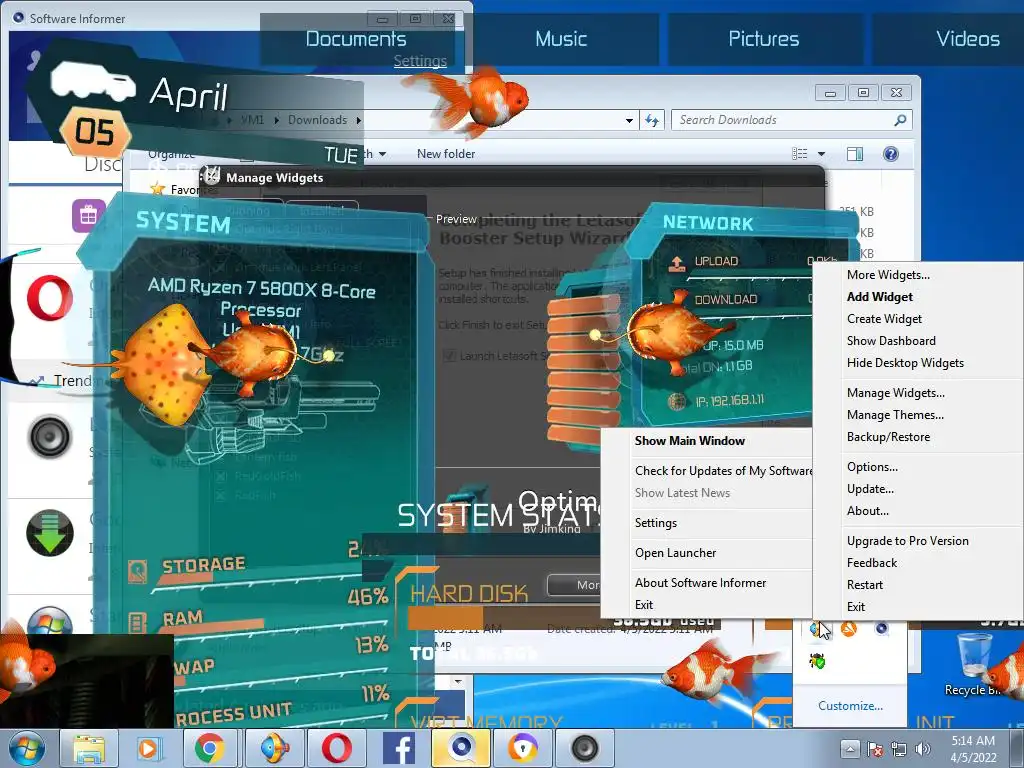Viewport: 1024px width, 768px height.
Task: Open the Music tile
Action: (x=560, y=39)
